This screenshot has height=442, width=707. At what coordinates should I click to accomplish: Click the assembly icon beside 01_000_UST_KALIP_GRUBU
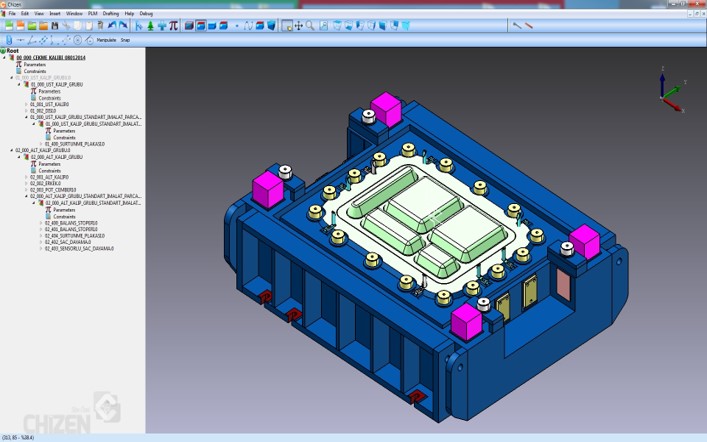pyautogui.click(x=27, y=84)
